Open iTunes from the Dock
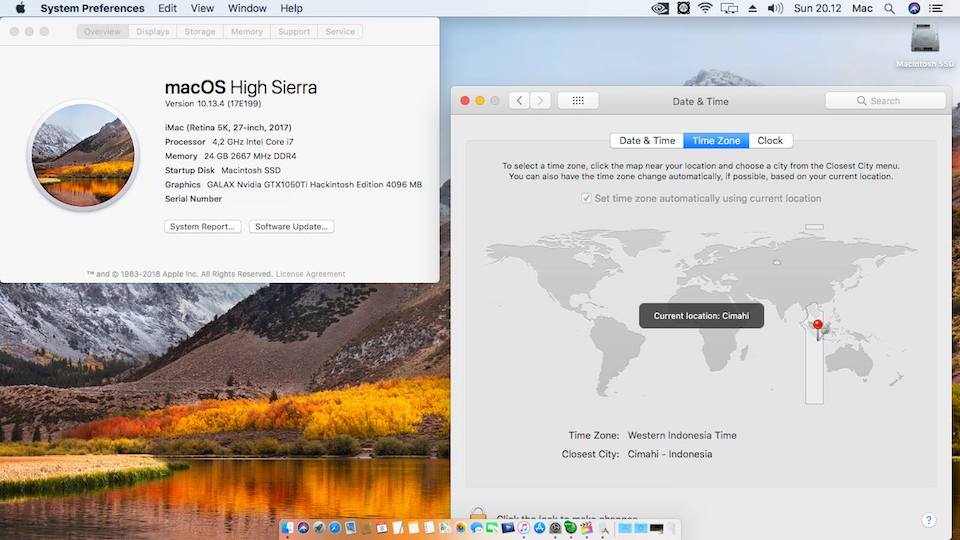 coord(523,527)
